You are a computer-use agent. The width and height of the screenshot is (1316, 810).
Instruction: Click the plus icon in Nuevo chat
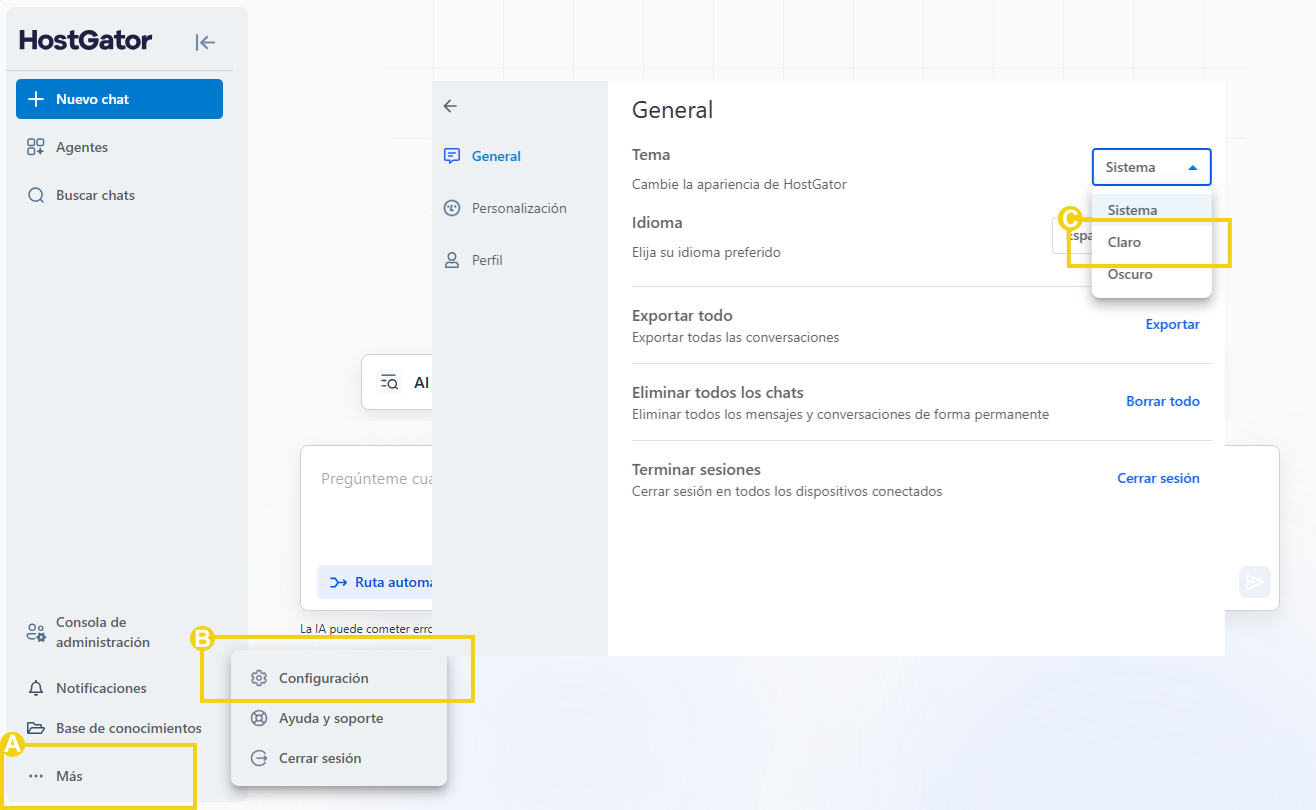point(36,99)
